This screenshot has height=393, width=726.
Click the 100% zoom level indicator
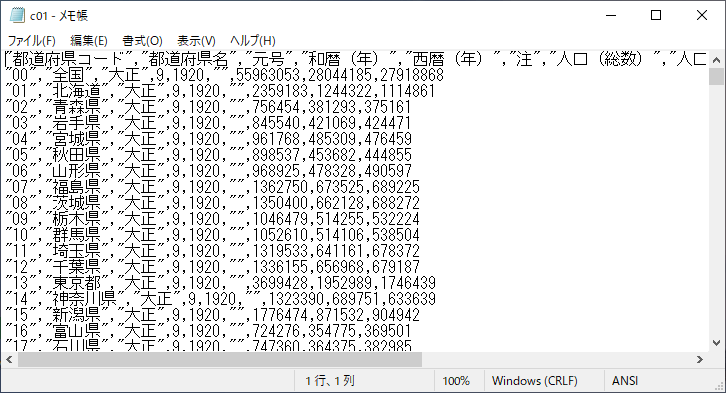pyautogui.click(x=456, y=381)
